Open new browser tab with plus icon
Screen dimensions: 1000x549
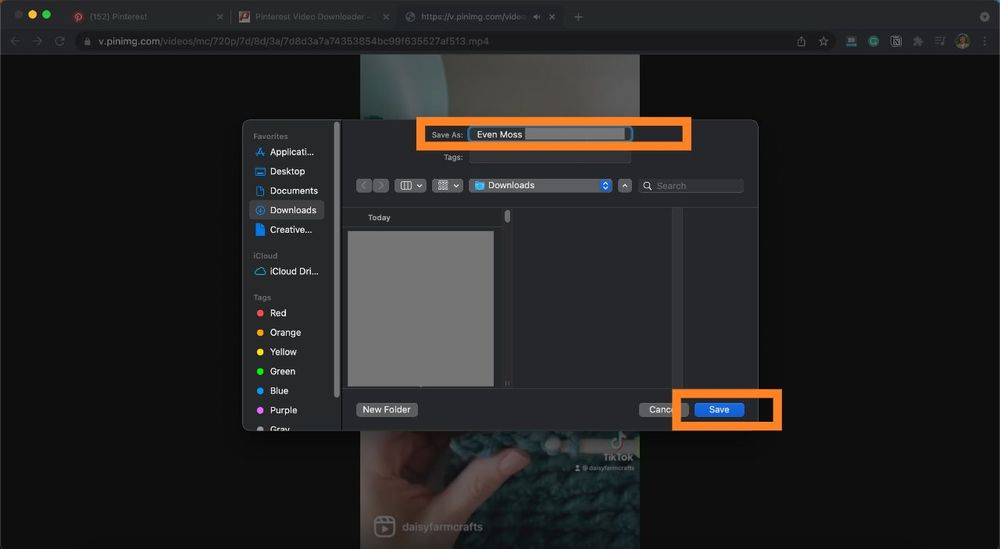578,17
